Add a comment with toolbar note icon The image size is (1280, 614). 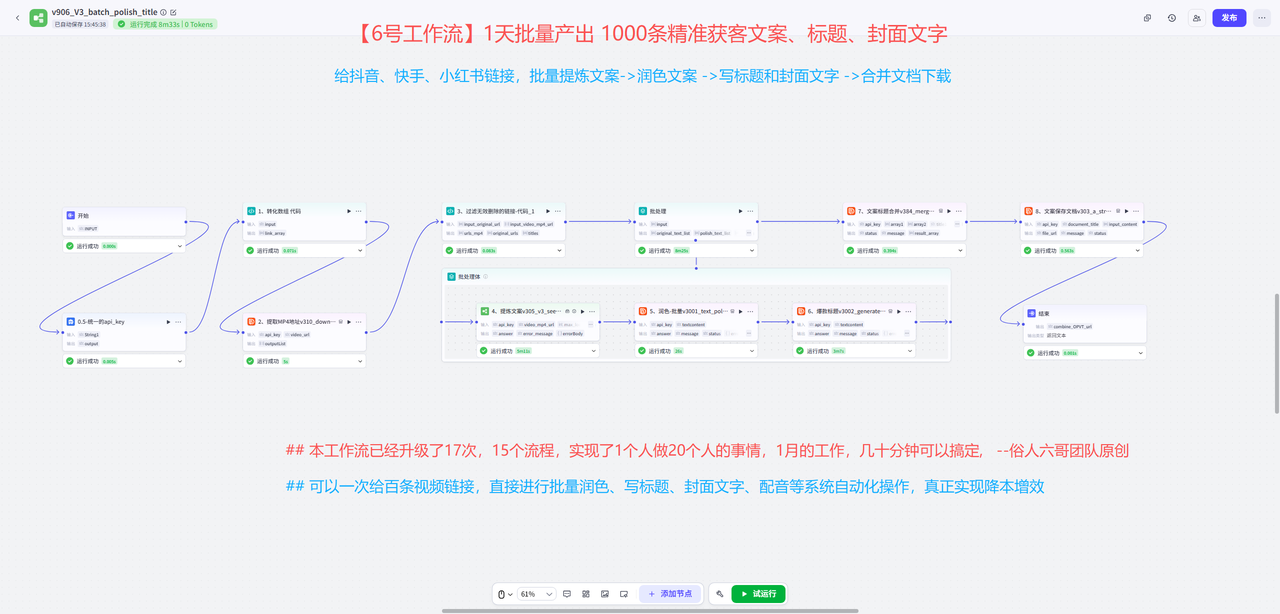click(x=567, y=594)
